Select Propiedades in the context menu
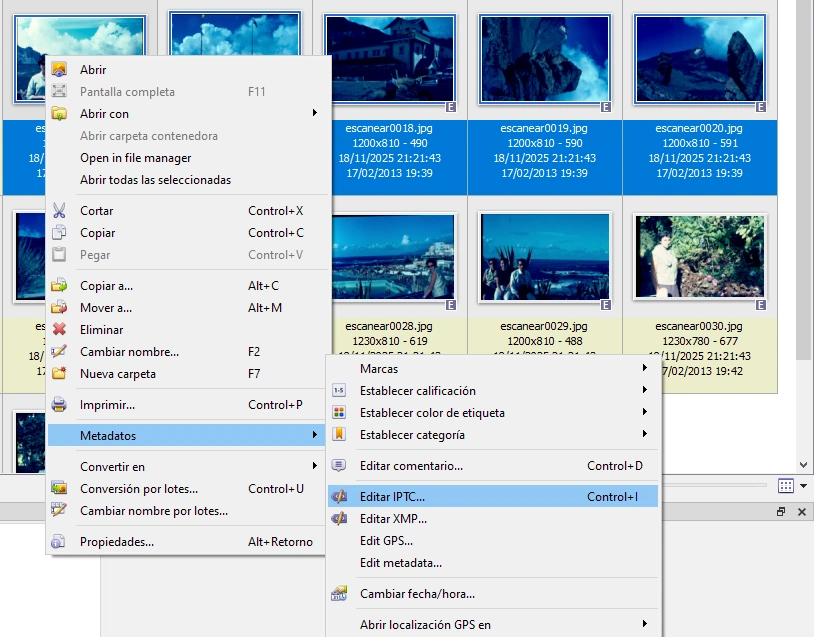This screenshot has width=814, height=637. [117, 542]
